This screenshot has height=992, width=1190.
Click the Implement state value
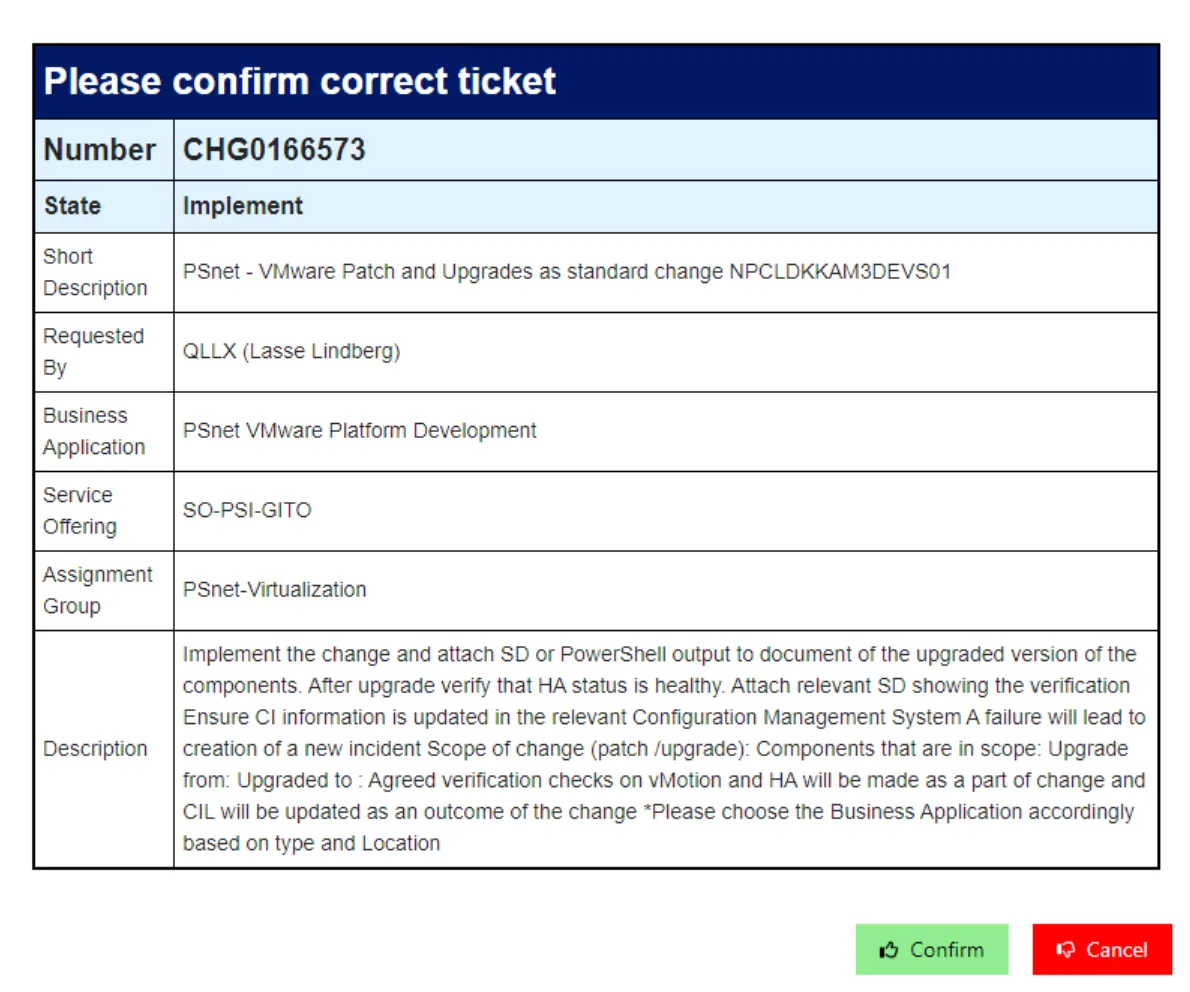point(243,206)
